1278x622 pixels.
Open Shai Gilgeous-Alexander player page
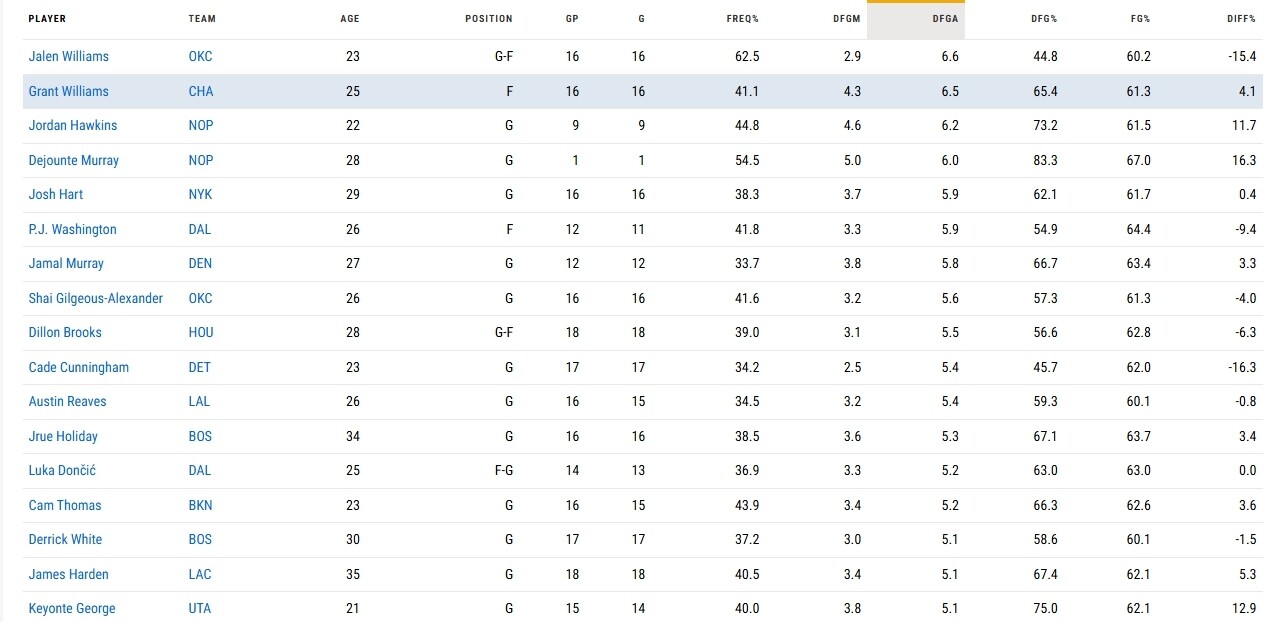(x=96, y=298)
